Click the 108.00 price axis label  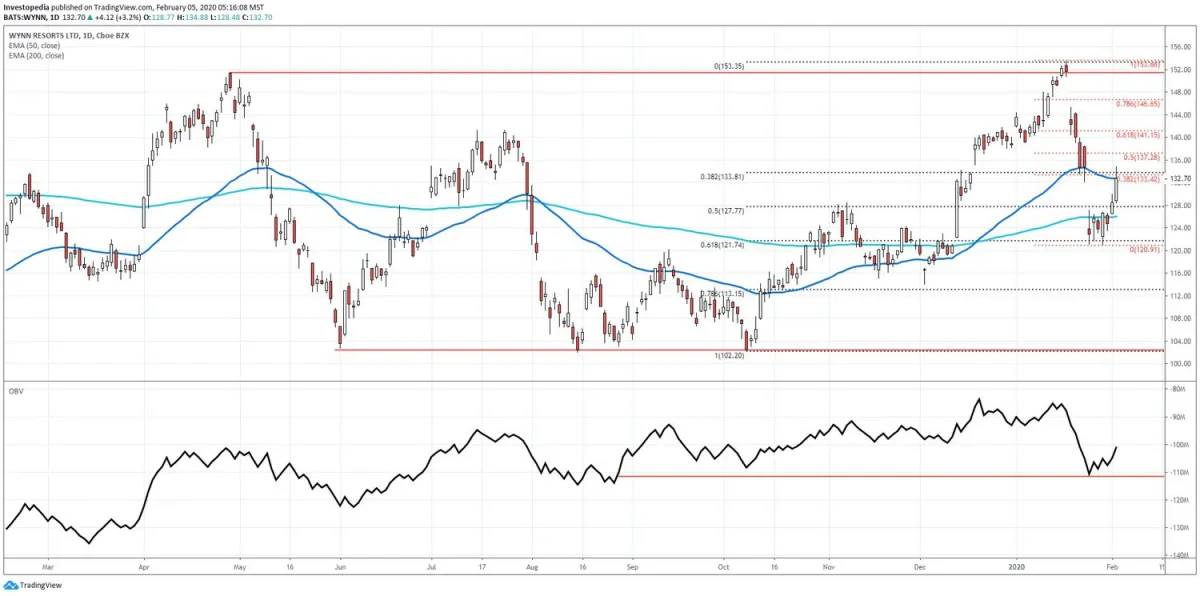1181,318
